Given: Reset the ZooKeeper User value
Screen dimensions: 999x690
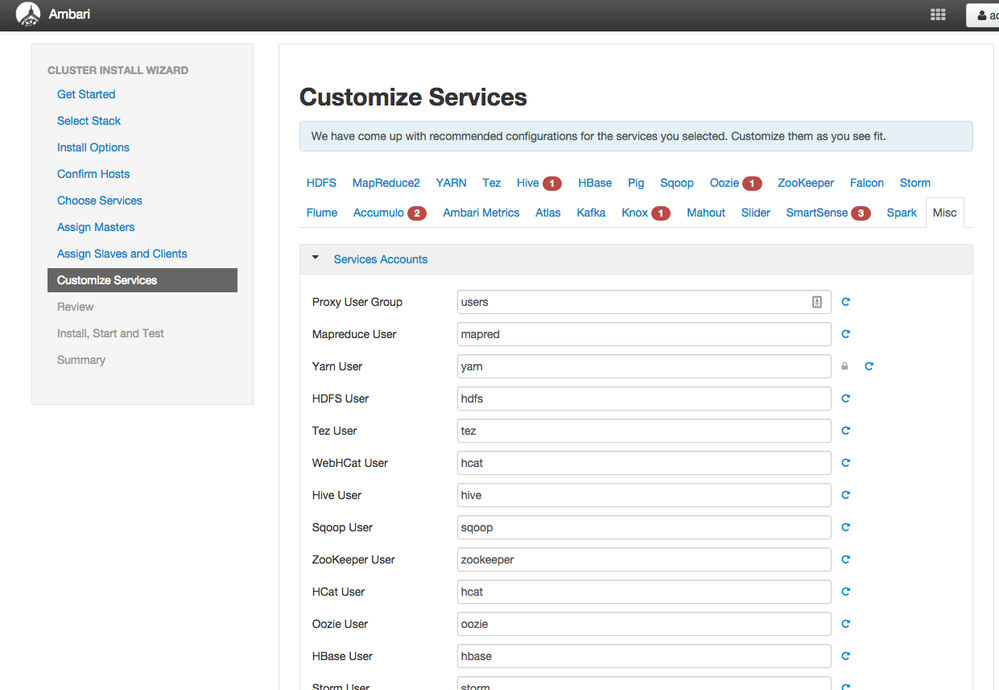Looking at the screenshot, I should click(845, 559).
